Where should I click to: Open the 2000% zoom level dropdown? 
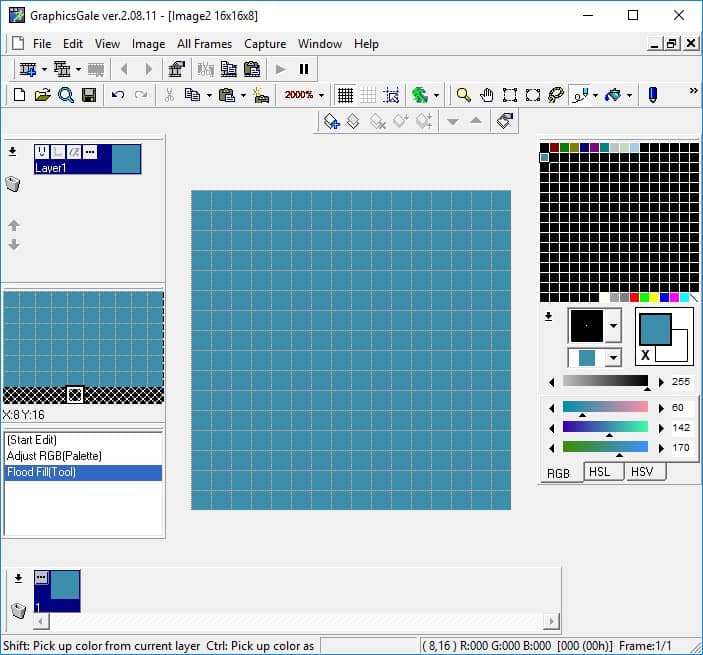321,95
